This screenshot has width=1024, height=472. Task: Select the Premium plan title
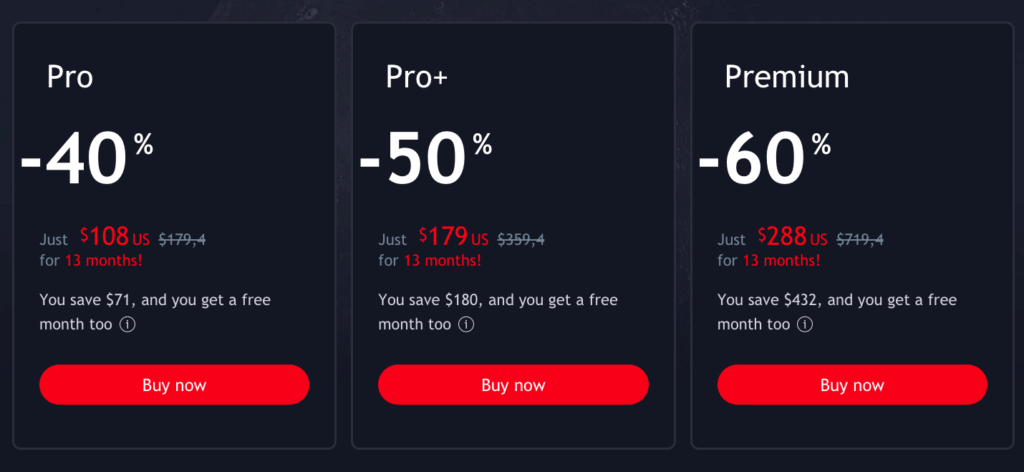(x=787, y=77)
